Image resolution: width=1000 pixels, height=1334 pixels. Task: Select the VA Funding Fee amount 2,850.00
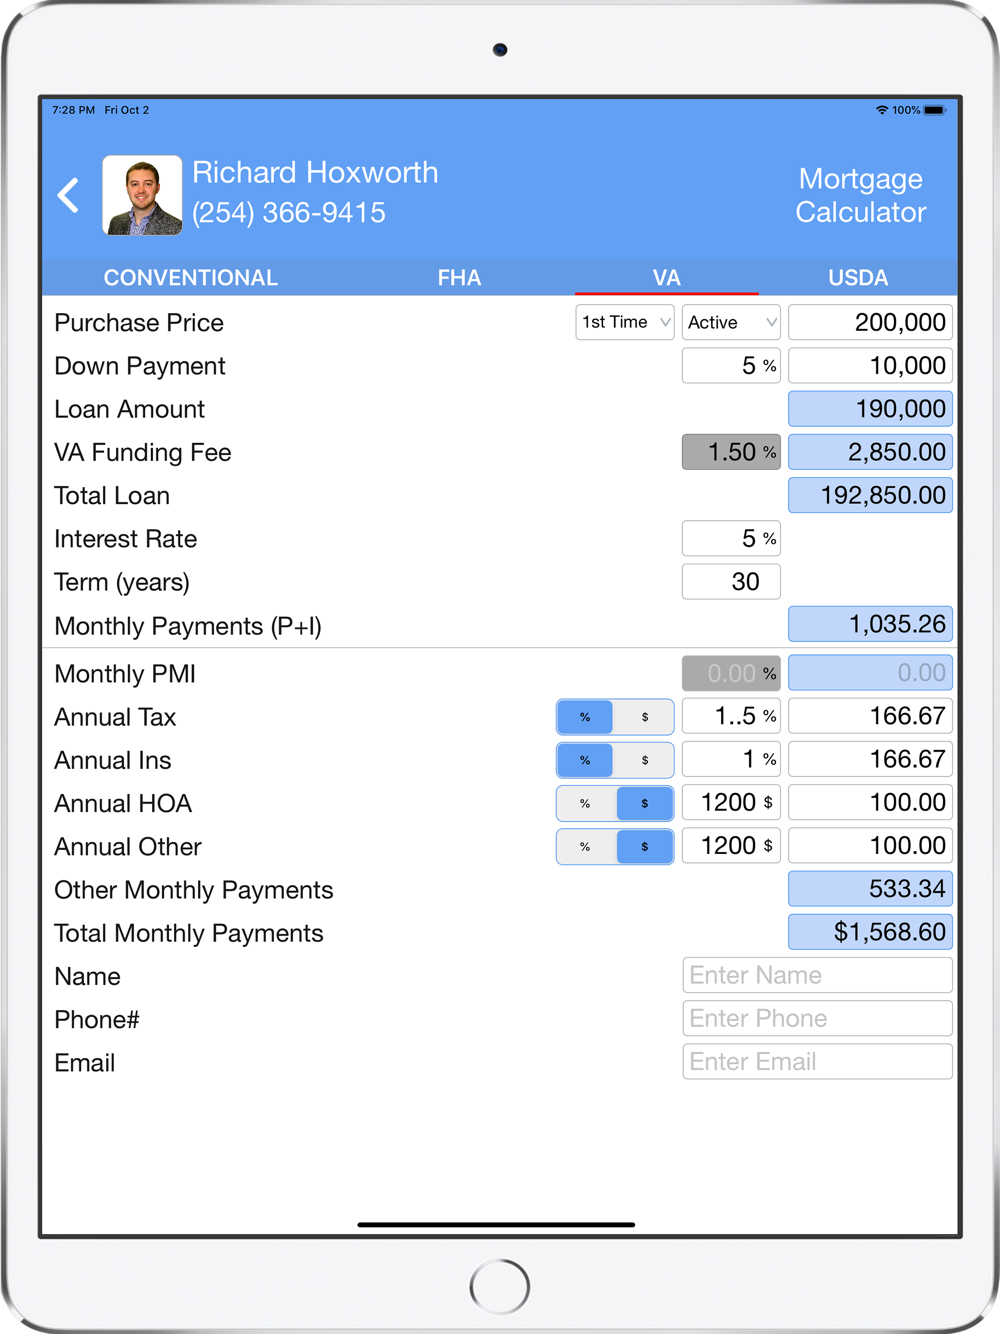point(870,452)
